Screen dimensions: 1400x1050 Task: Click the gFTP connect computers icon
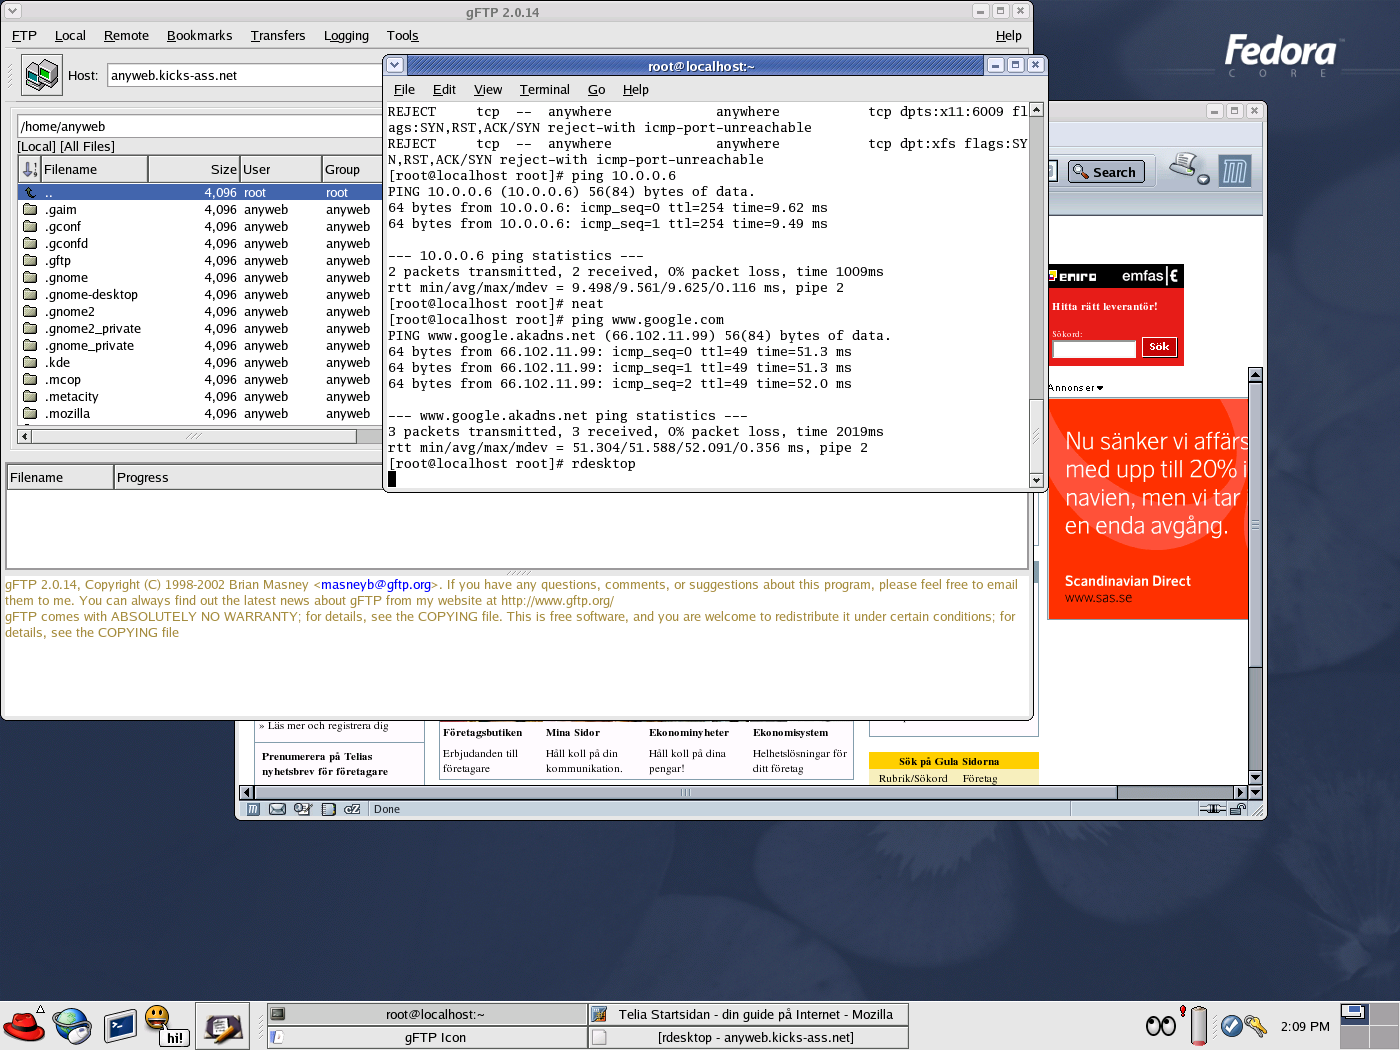tap(42, 75)
